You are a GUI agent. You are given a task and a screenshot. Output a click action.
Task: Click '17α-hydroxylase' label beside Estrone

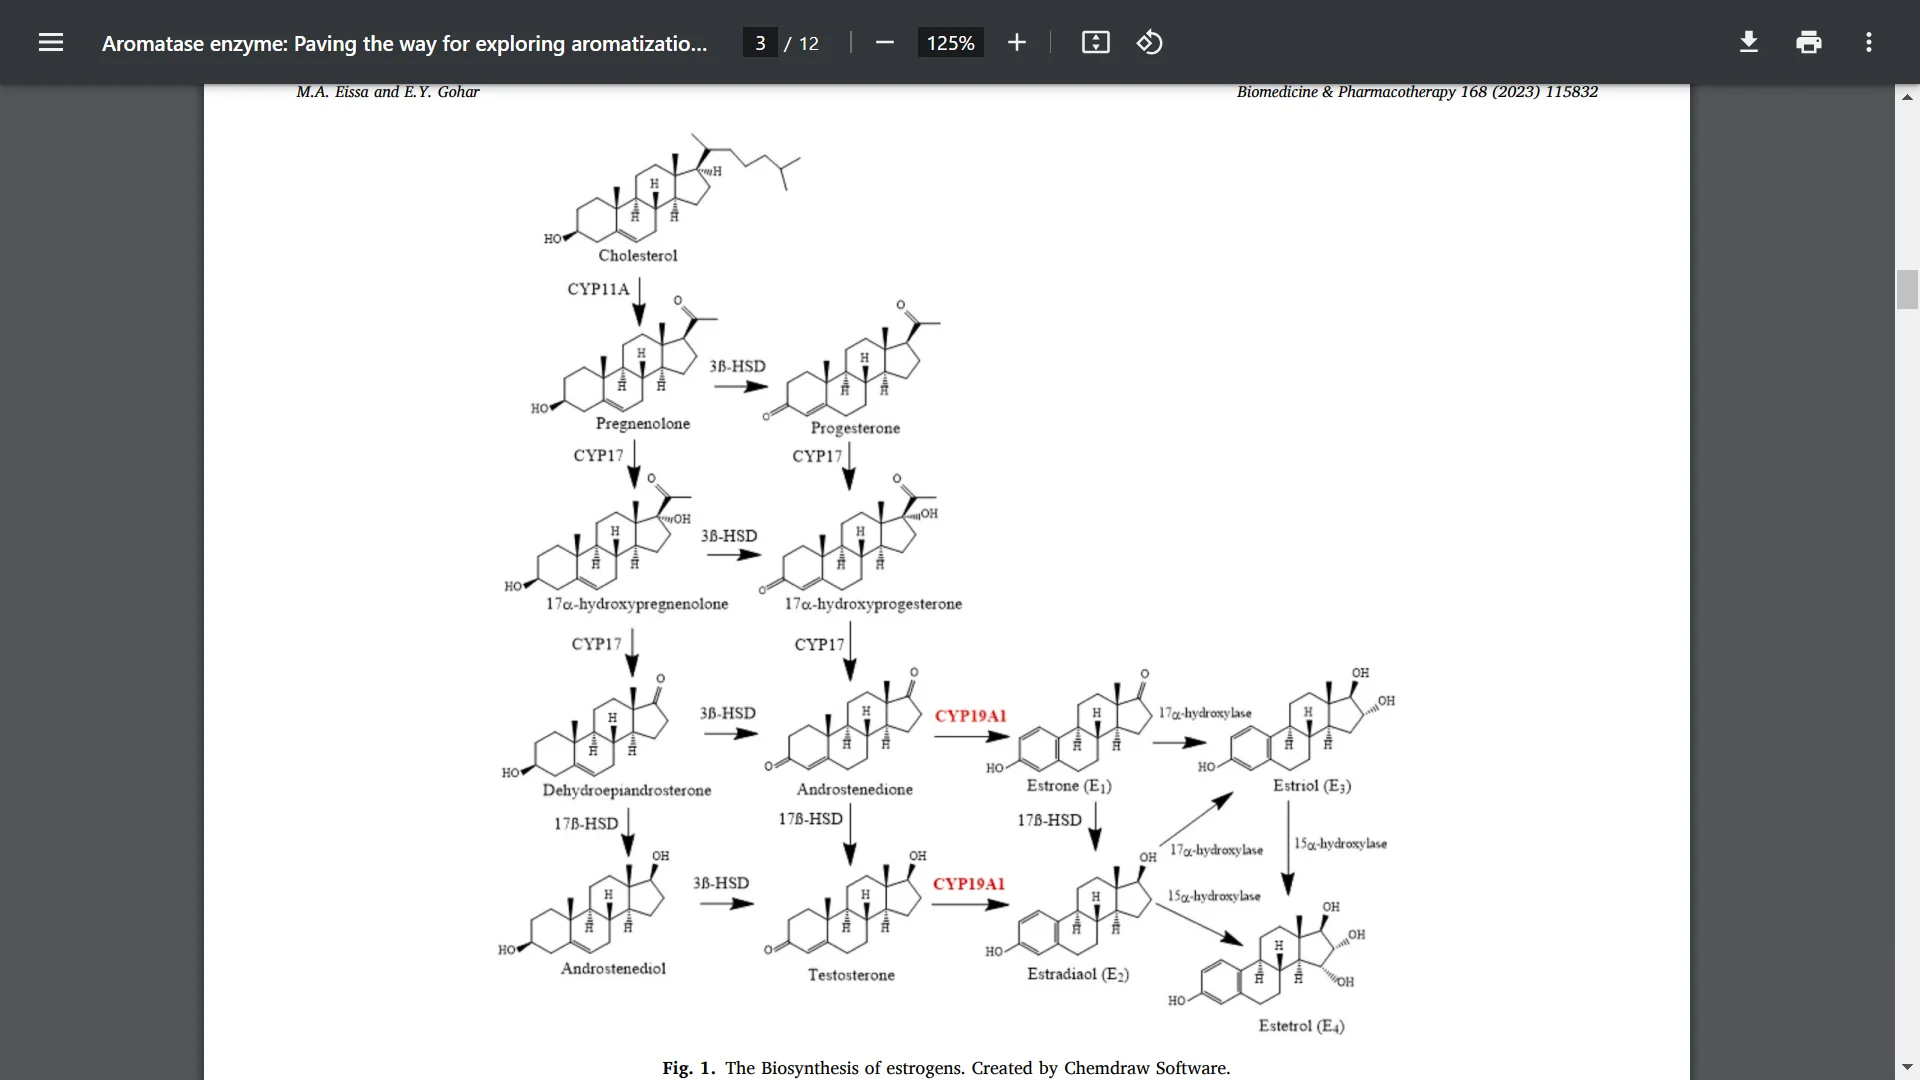click(x=1205, y=713)
